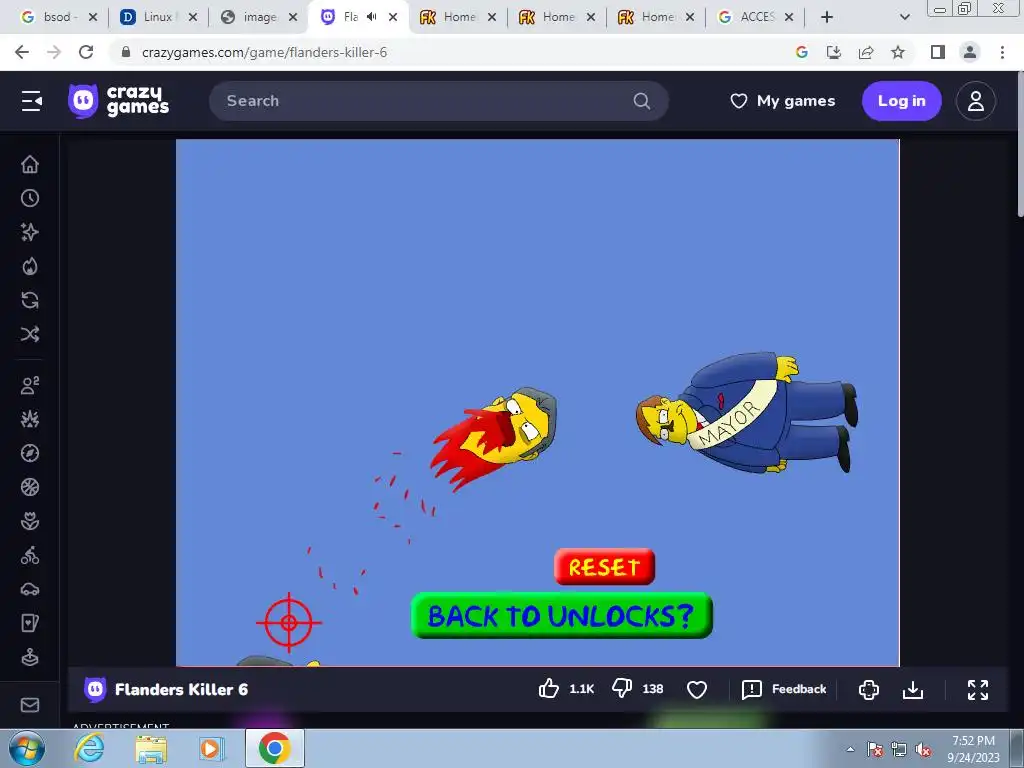The width and height of the screenshot is (1024, 768).
Task: Open Trending flame icon in sidebar
Action: [x=30, y=266]
